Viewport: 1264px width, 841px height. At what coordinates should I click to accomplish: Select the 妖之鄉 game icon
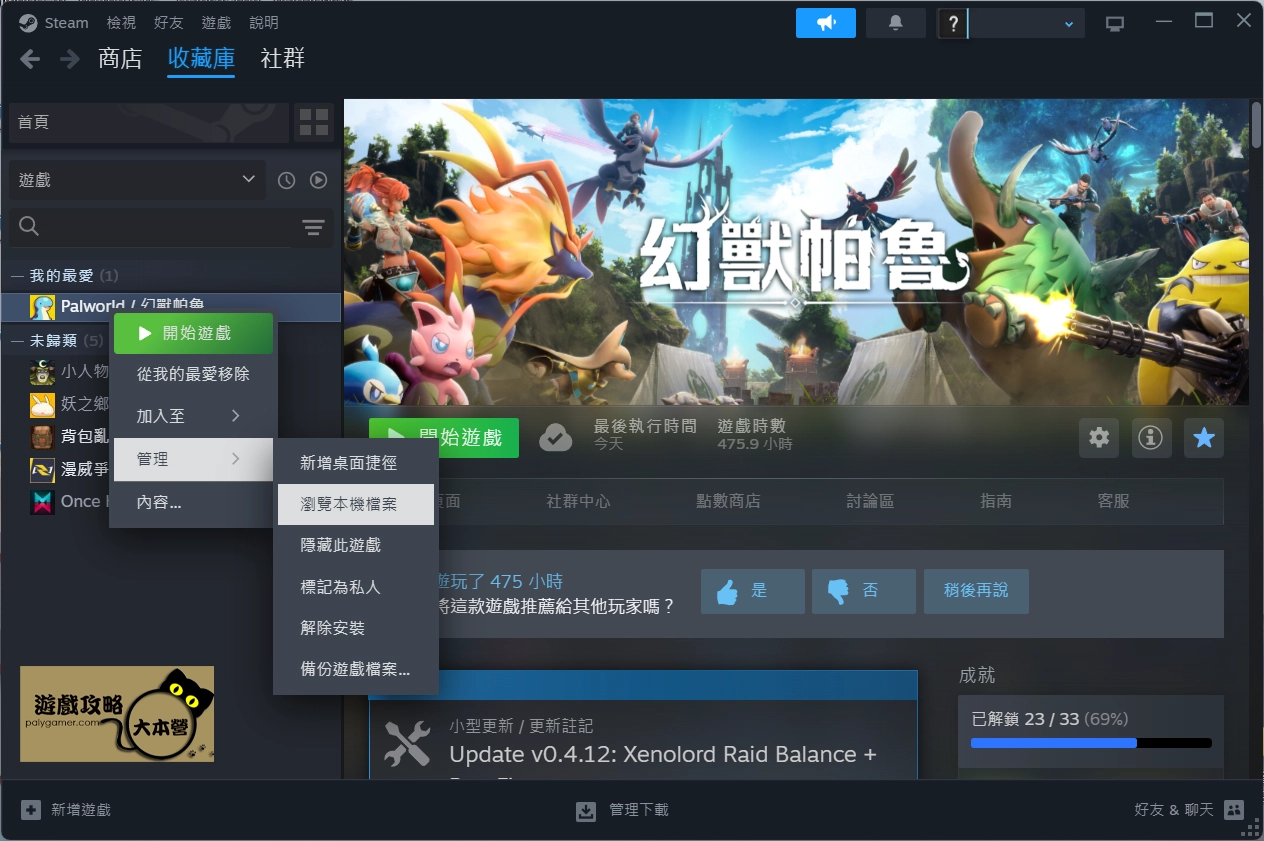pyautogui.click(x=42, y=405)
